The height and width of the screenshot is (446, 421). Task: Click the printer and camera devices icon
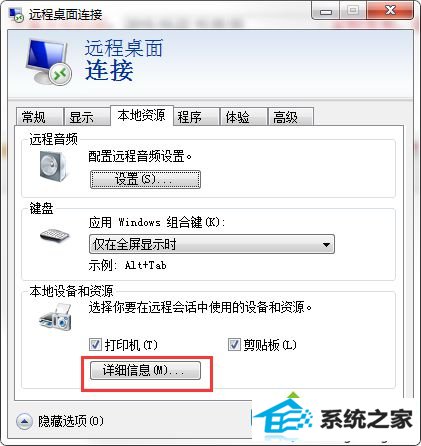point(55,317)
